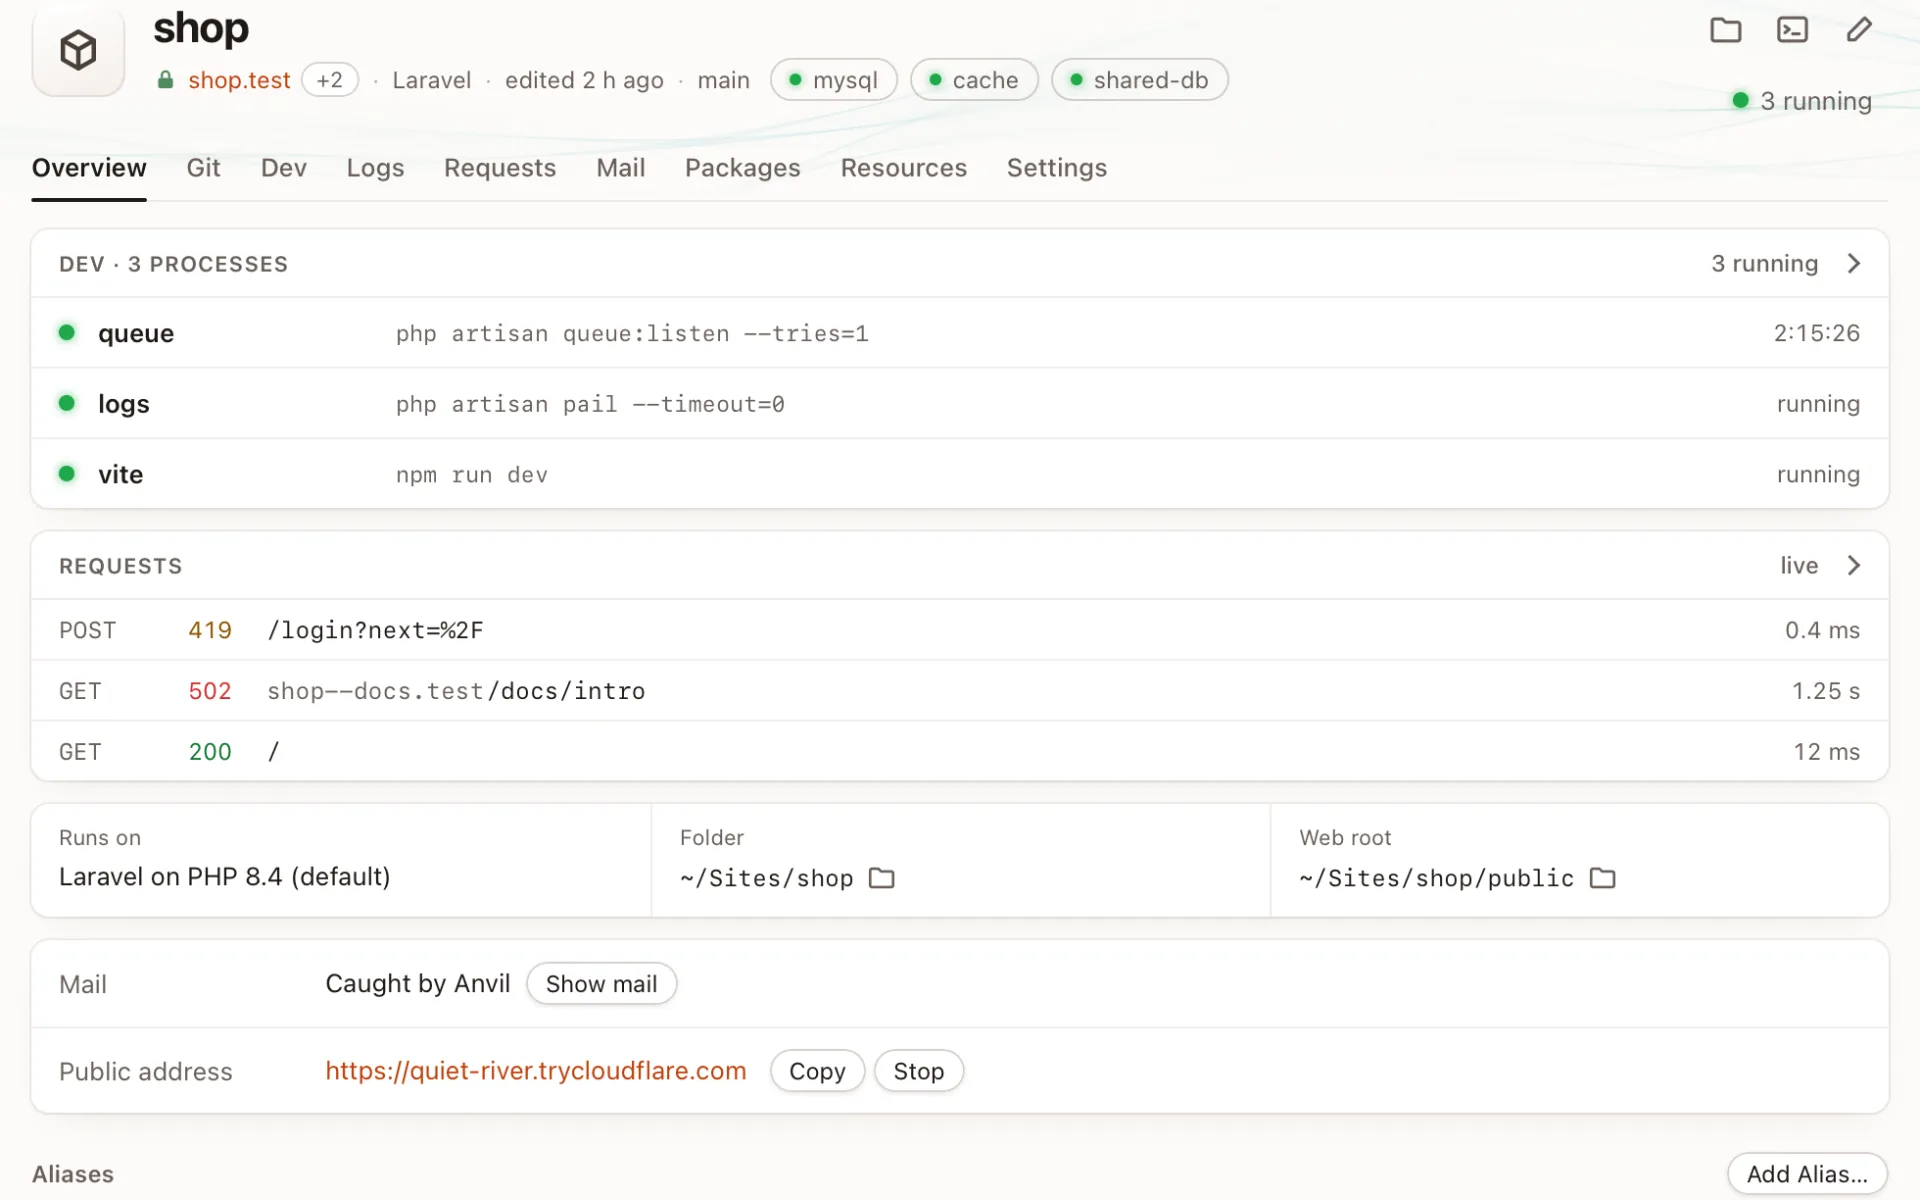1920x1200 pixels.
Task: Expand Dev processes chevron
Action: 1854,263
